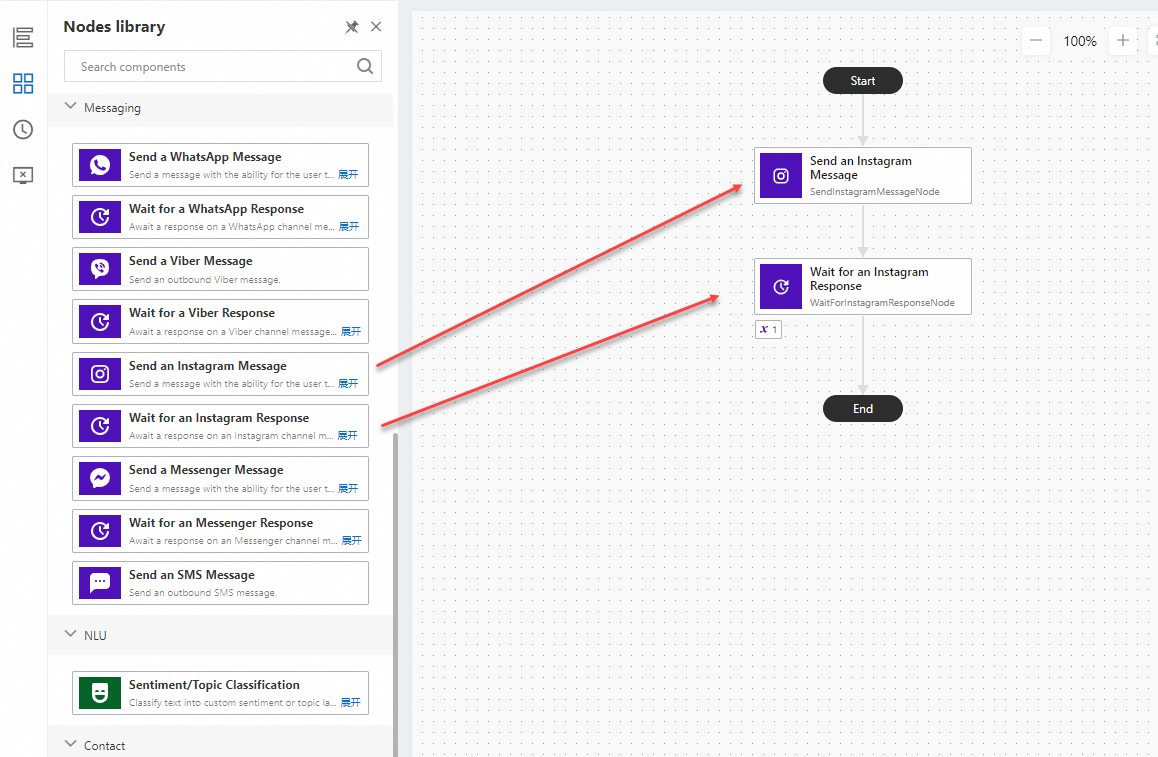1158x757 pixels.
Task: Click the Nodes library heading
Action: [x=114, y=27]
